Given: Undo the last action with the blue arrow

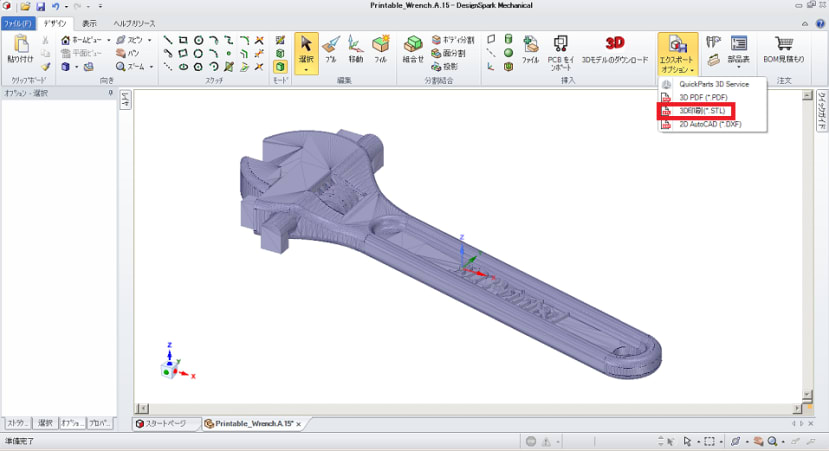Looking at the screenshot, I should (x=56, y=6).
